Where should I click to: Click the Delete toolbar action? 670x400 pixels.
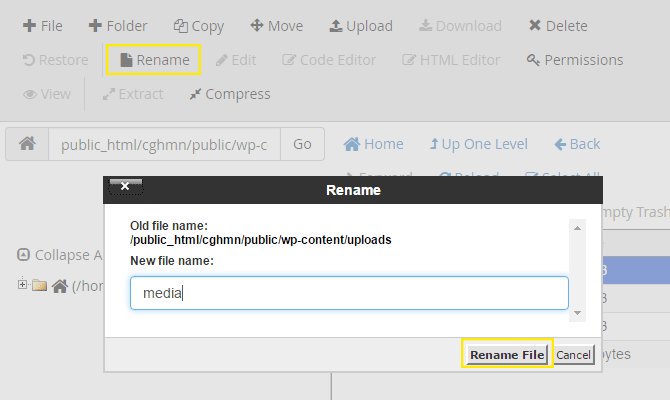click(558, 26)
